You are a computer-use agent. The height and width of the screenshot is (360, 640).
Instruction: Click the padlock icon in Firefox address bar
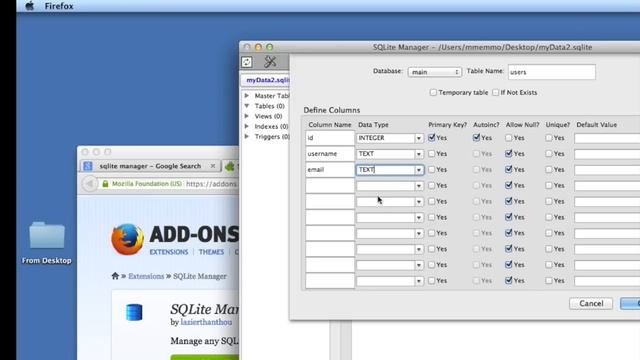point(105,184)
